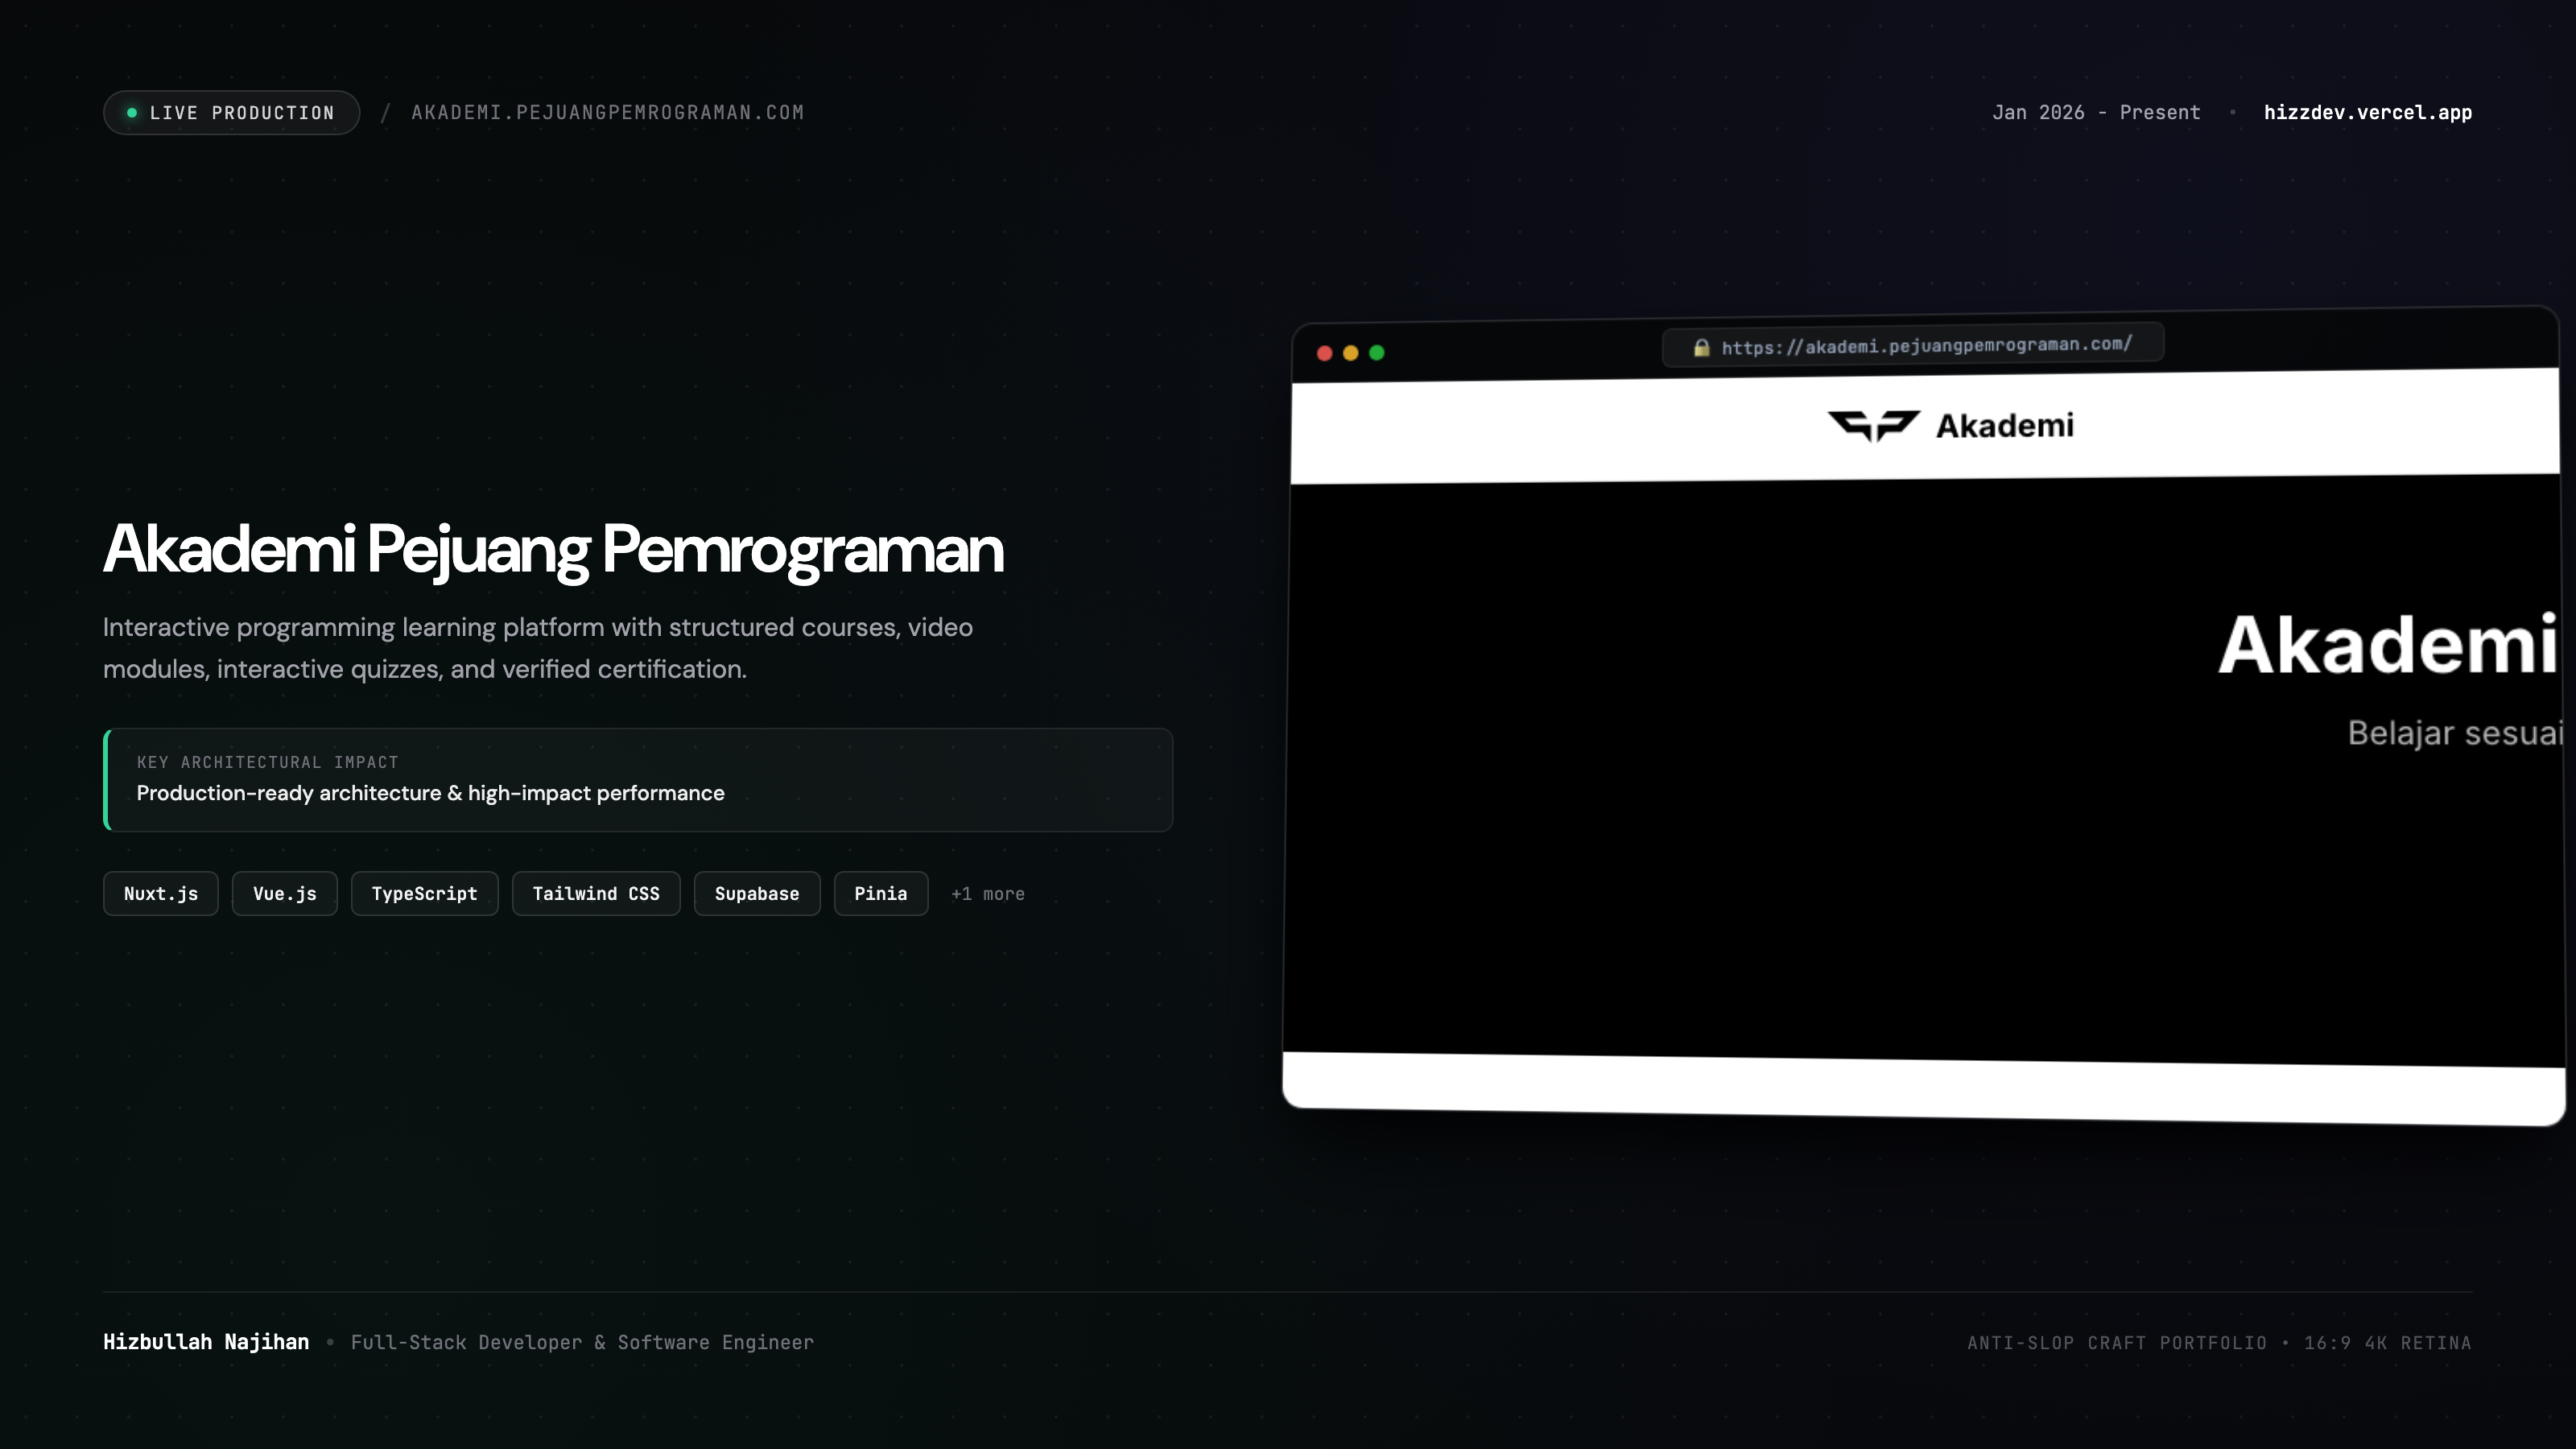The image size is (2576, 1449).
Task: Click the Belajar sesuai subtitle text
Action: (2455, 733)
